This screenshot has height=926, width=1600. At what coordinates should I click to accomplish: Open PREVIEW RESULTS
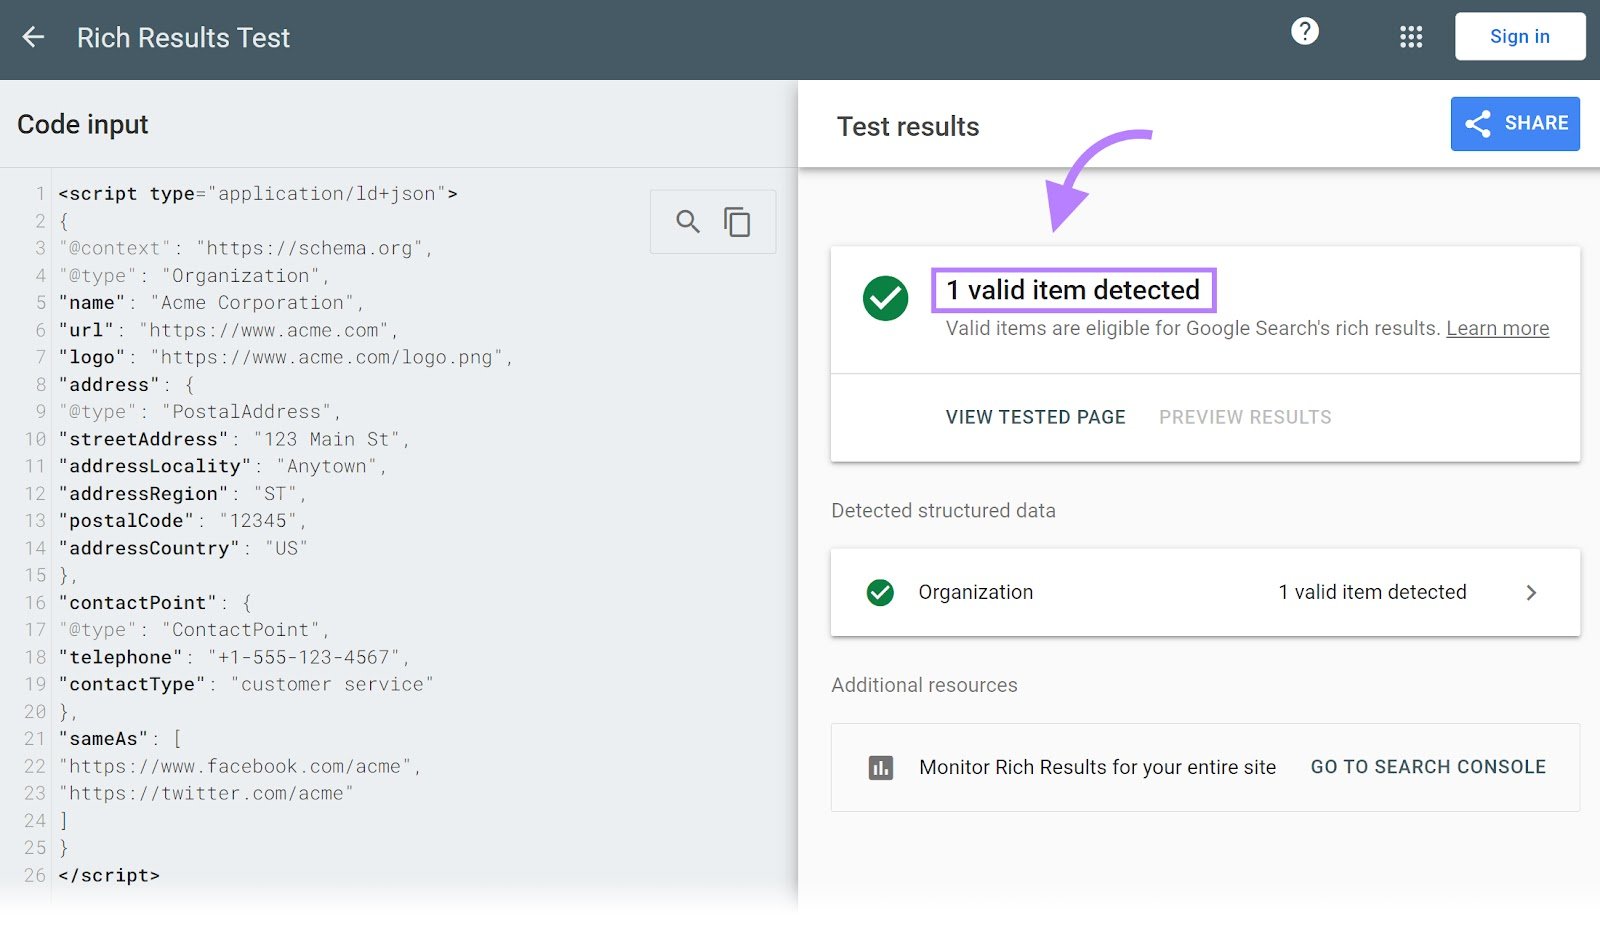[x=1244, y=417]
